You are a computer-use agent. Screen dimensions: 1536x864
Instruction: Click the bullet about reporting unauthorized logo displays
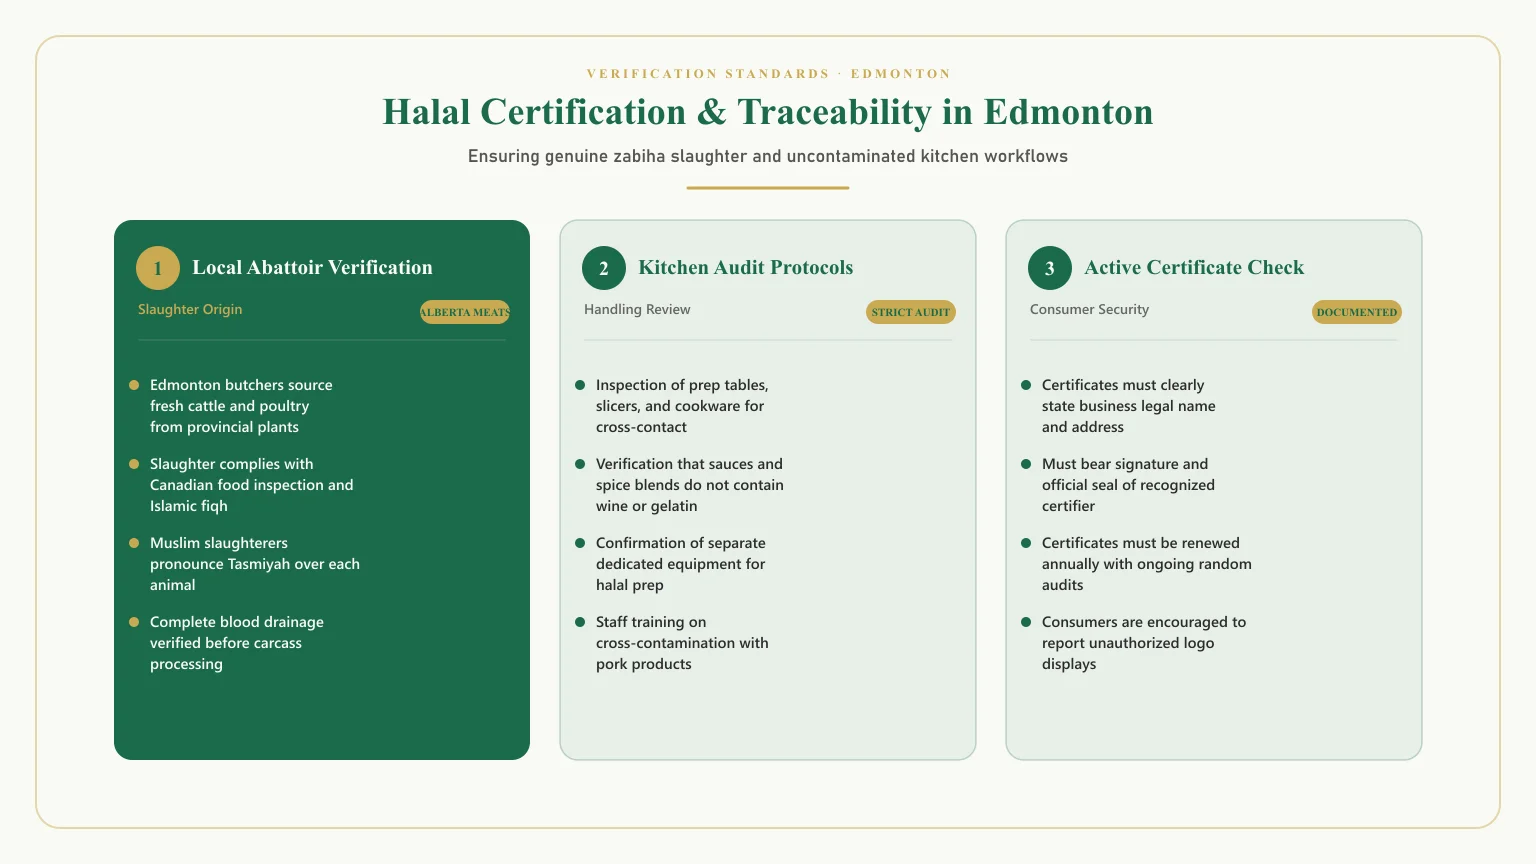[x=1144, y=643]
